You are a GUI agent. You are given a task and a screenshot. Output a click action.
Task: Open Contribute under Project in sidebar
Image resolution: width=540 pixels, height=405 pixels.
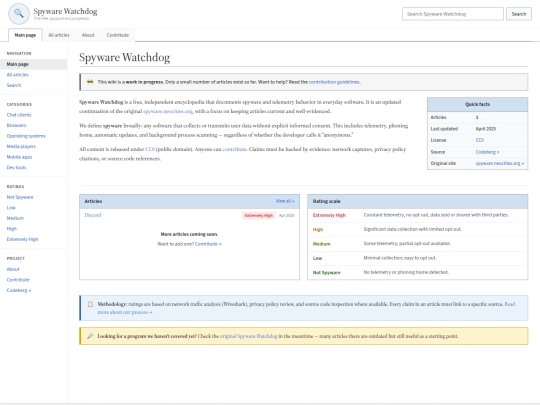18,280
